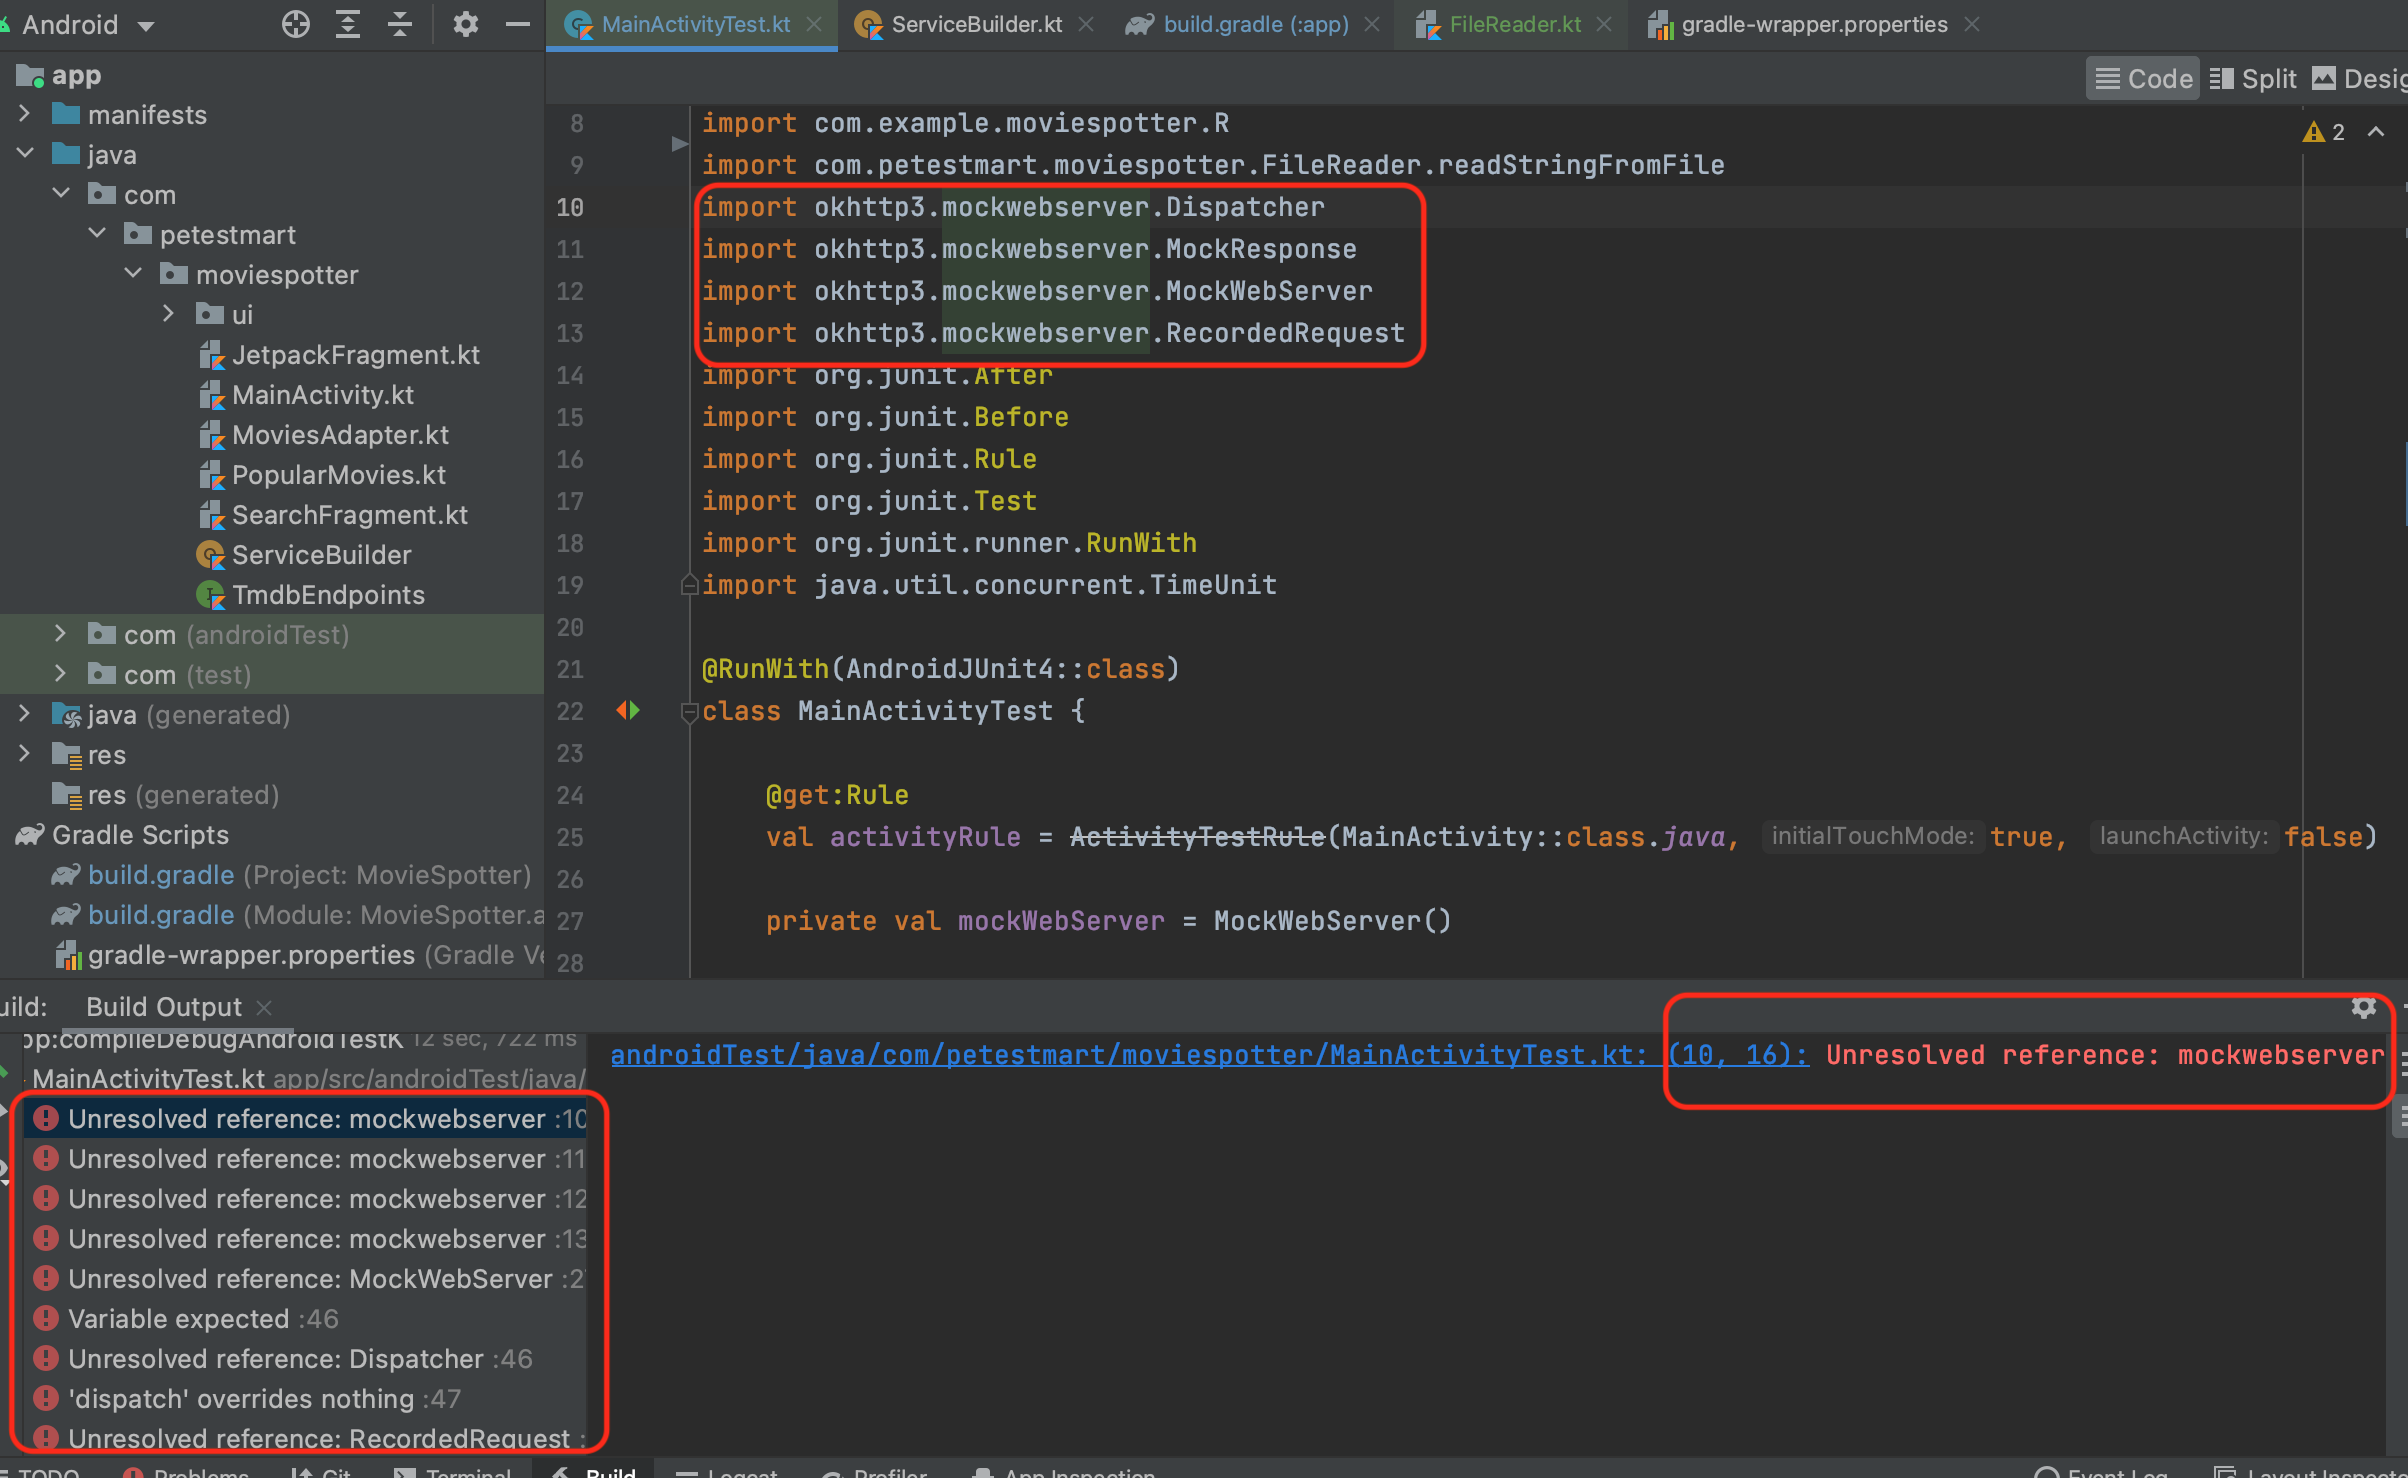Select MainActivityTest.kt node in build tree

coord(305,1078)
